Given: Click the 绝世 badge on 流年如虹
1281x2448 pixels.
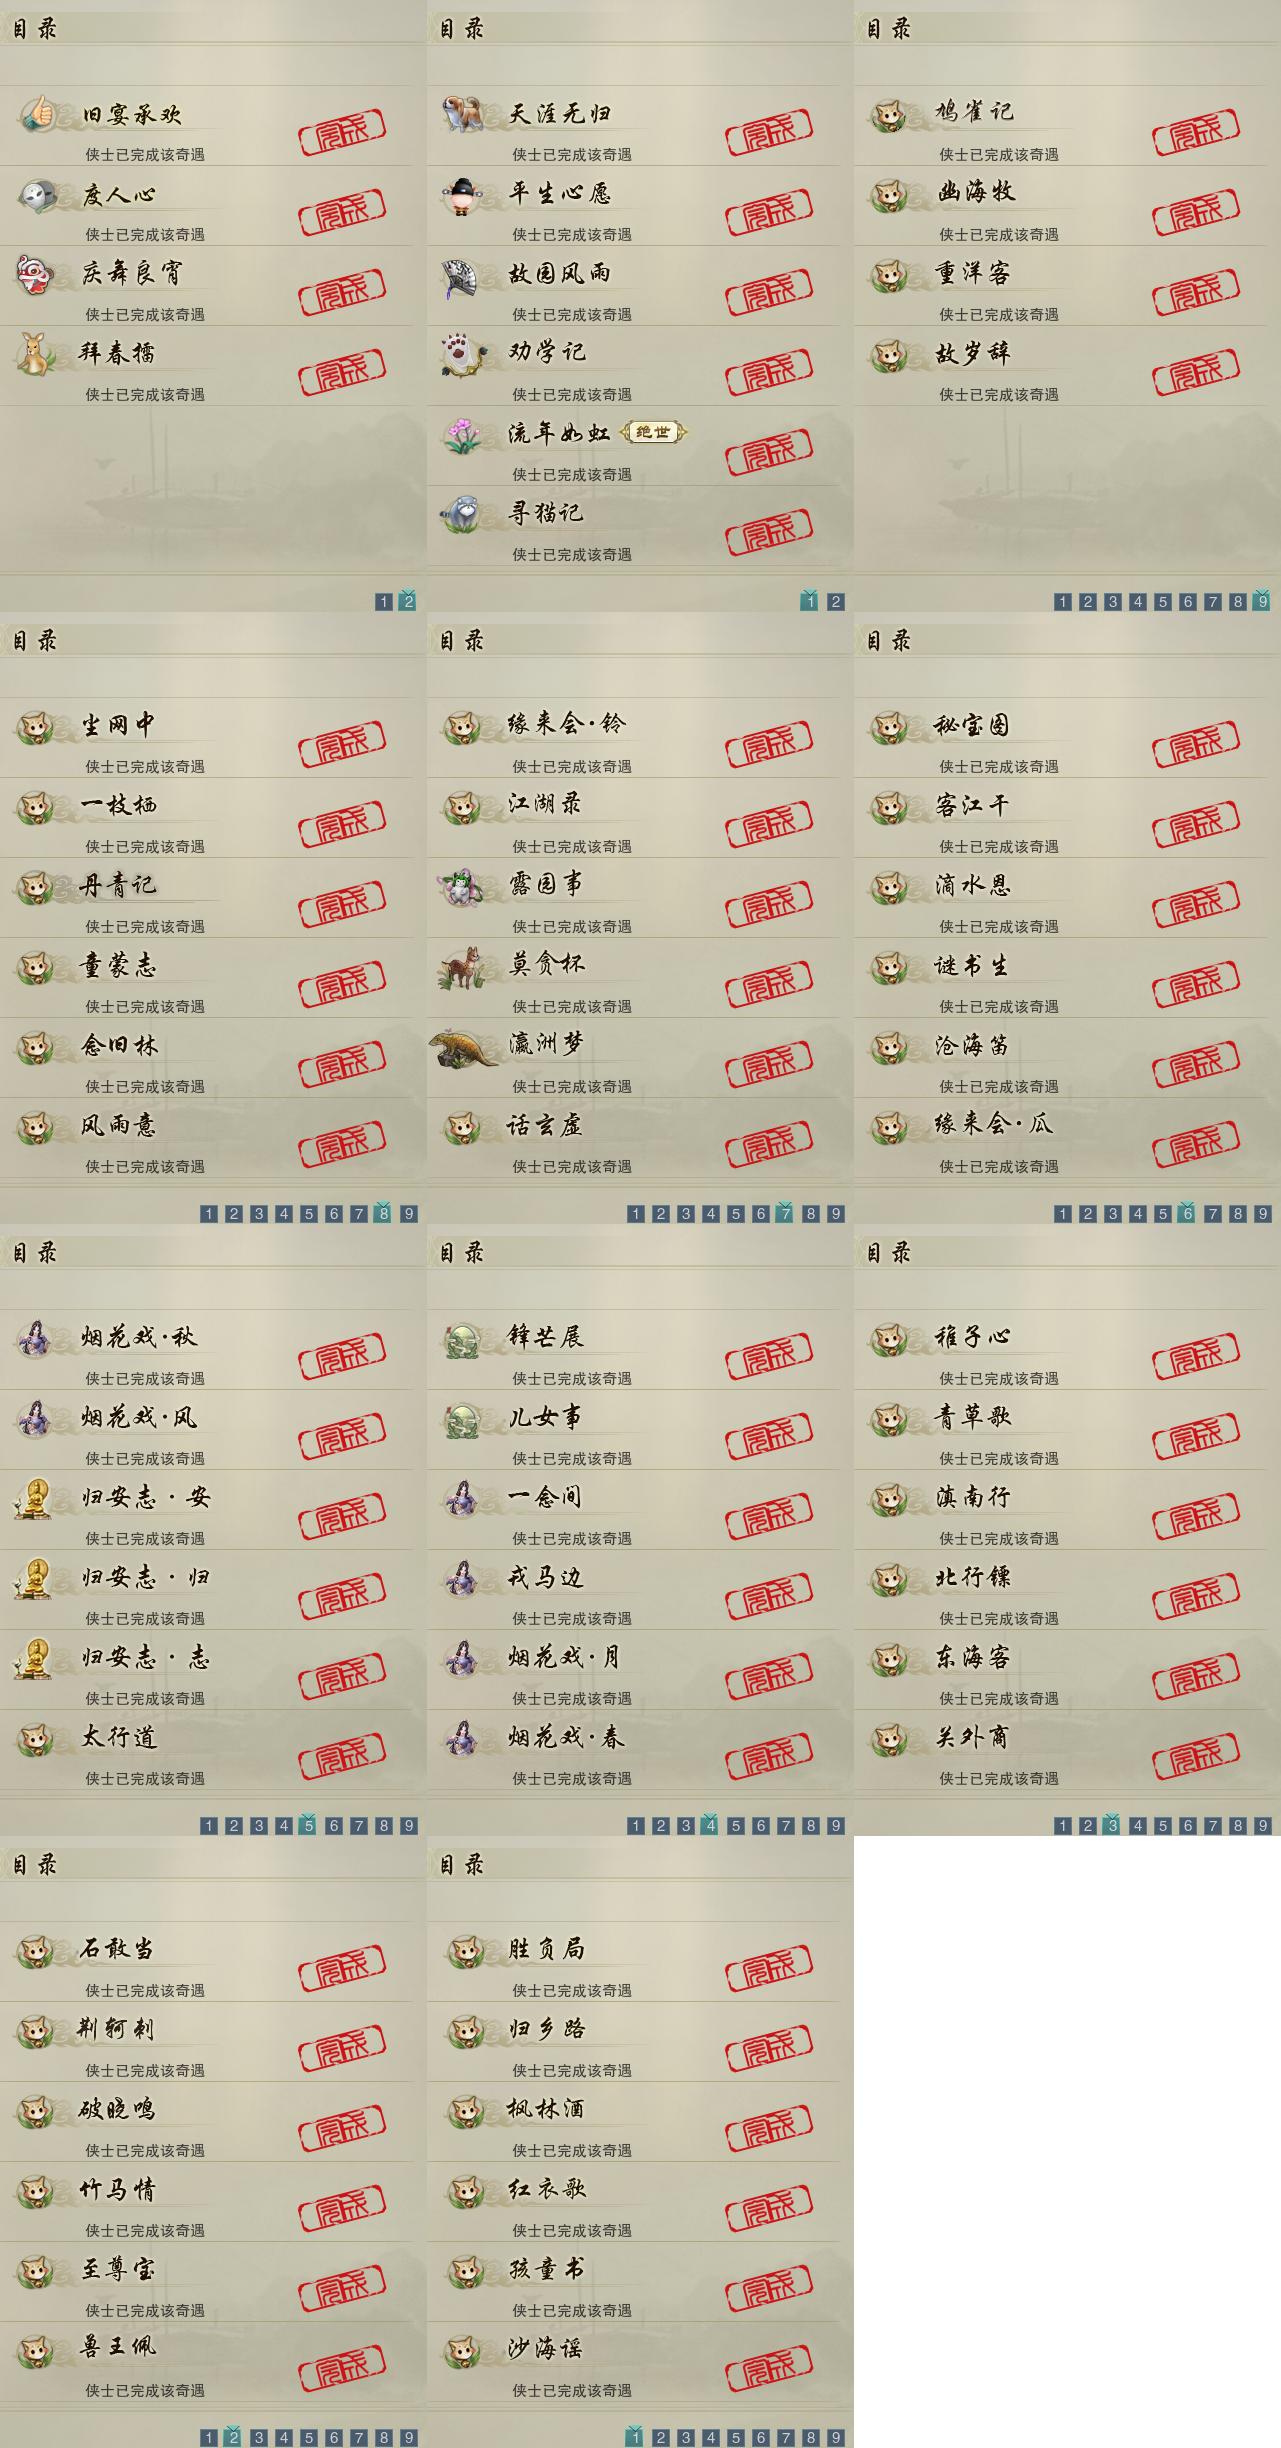Looking at the screenshot, I should [x=654, y=432].
